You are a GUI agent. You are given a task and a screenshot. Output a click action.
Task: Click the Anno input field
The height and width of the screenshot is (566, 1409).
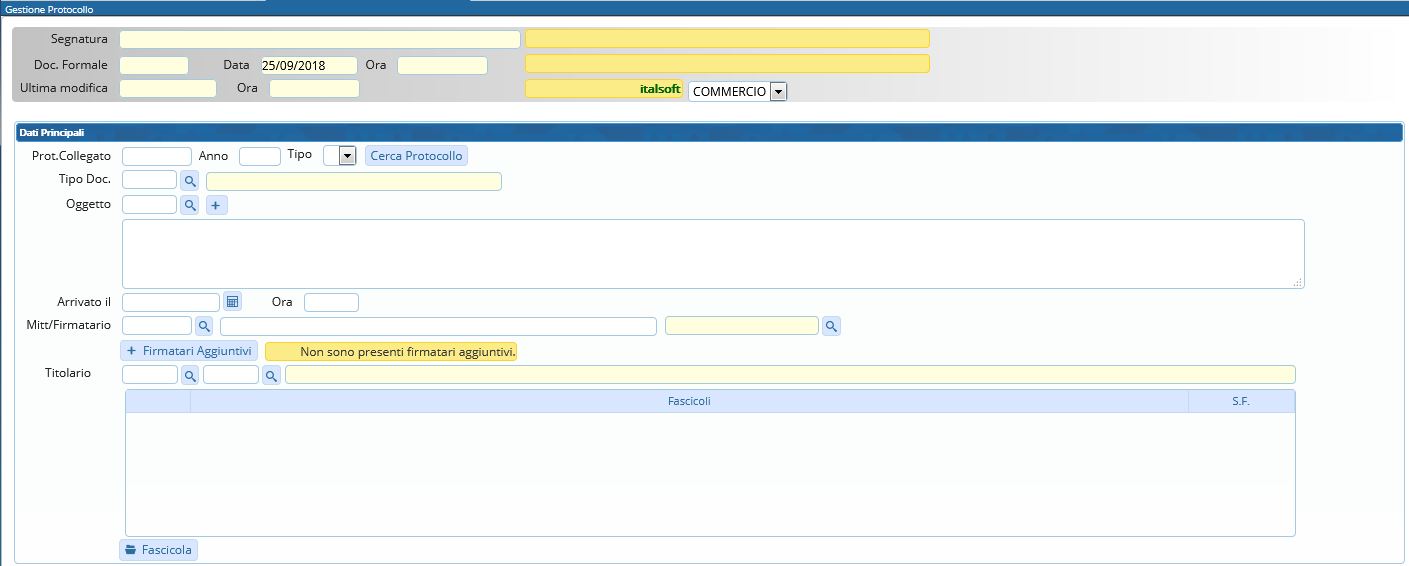[x=260, y=156]
